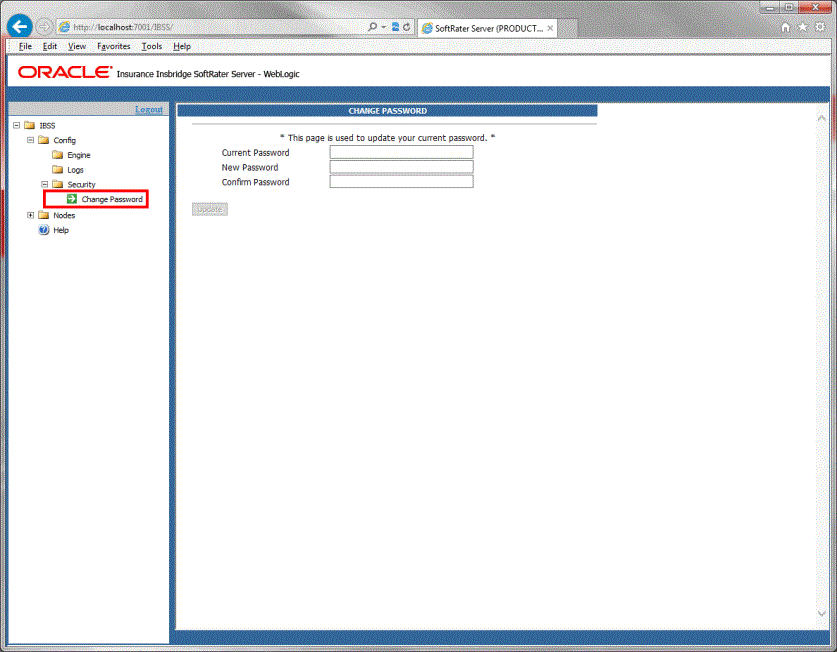Select IBSS in the tree
Image resolution: width=837 pixels, height=652 pixels.
[47, 125]
